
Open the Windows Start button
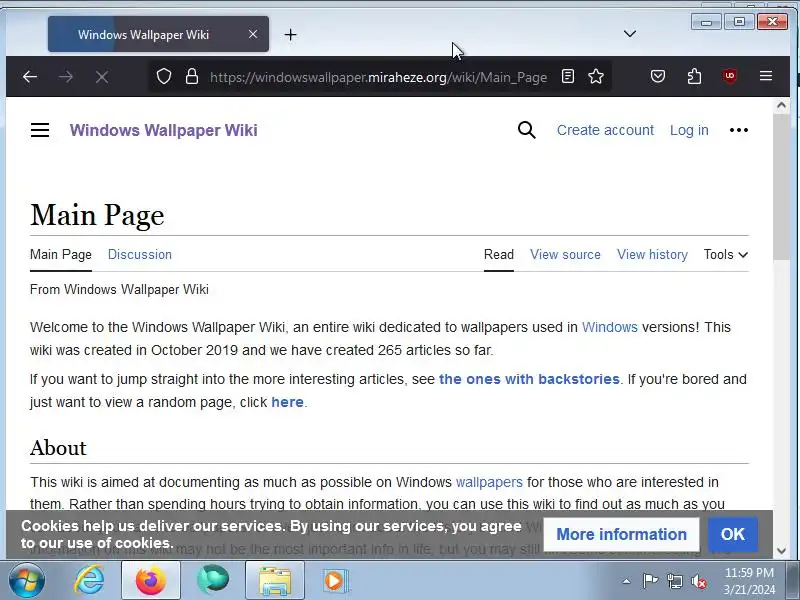point(27,581)
